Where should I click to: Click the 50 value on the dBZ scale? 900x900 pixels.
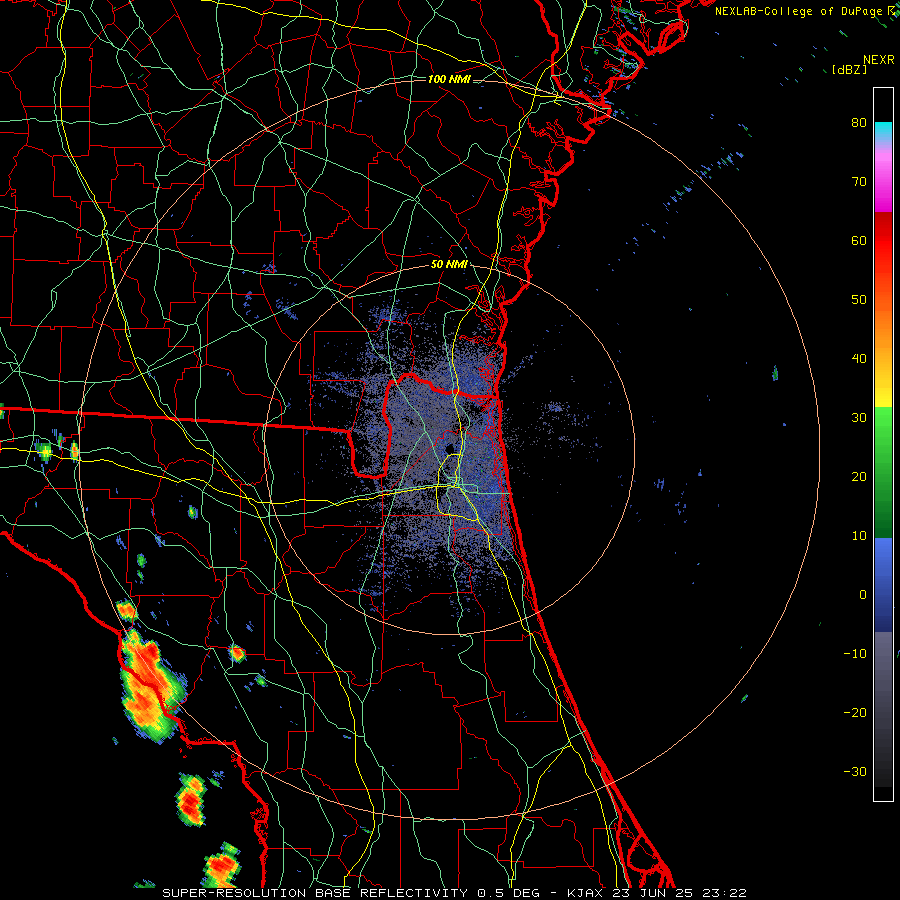click(859, 300)
